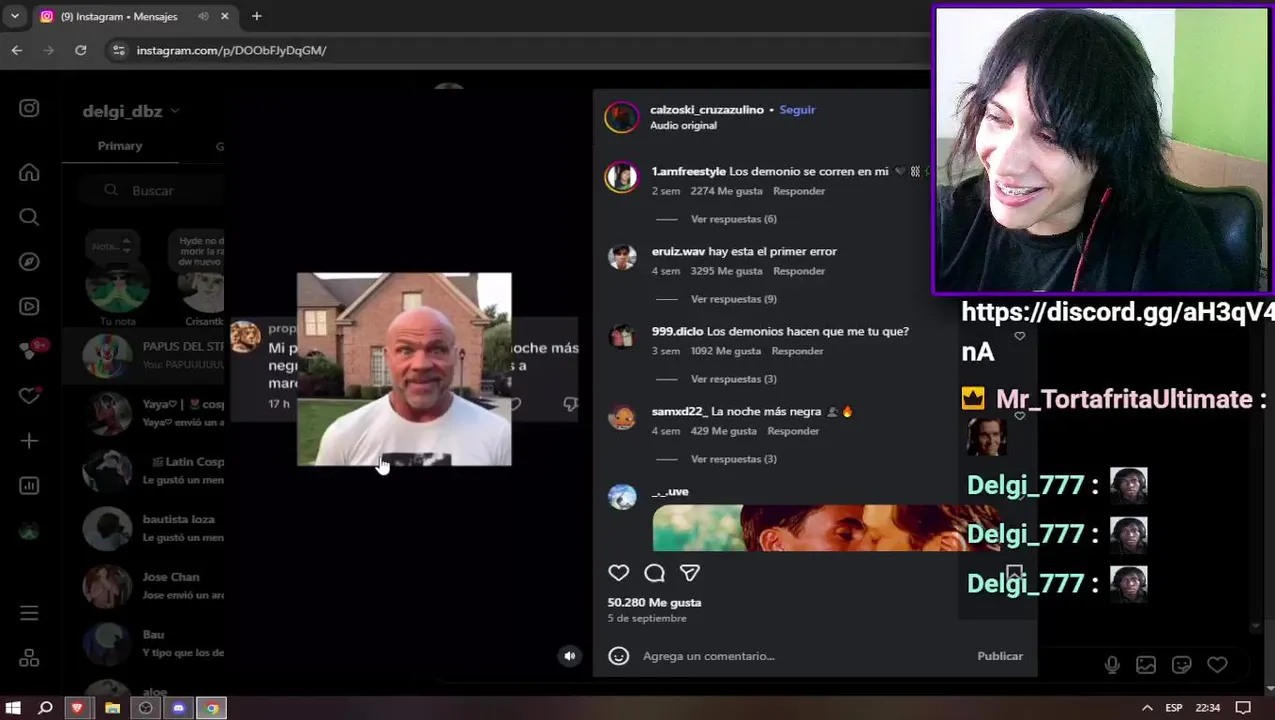Open emoji picker in comment box

click(619, 656)
